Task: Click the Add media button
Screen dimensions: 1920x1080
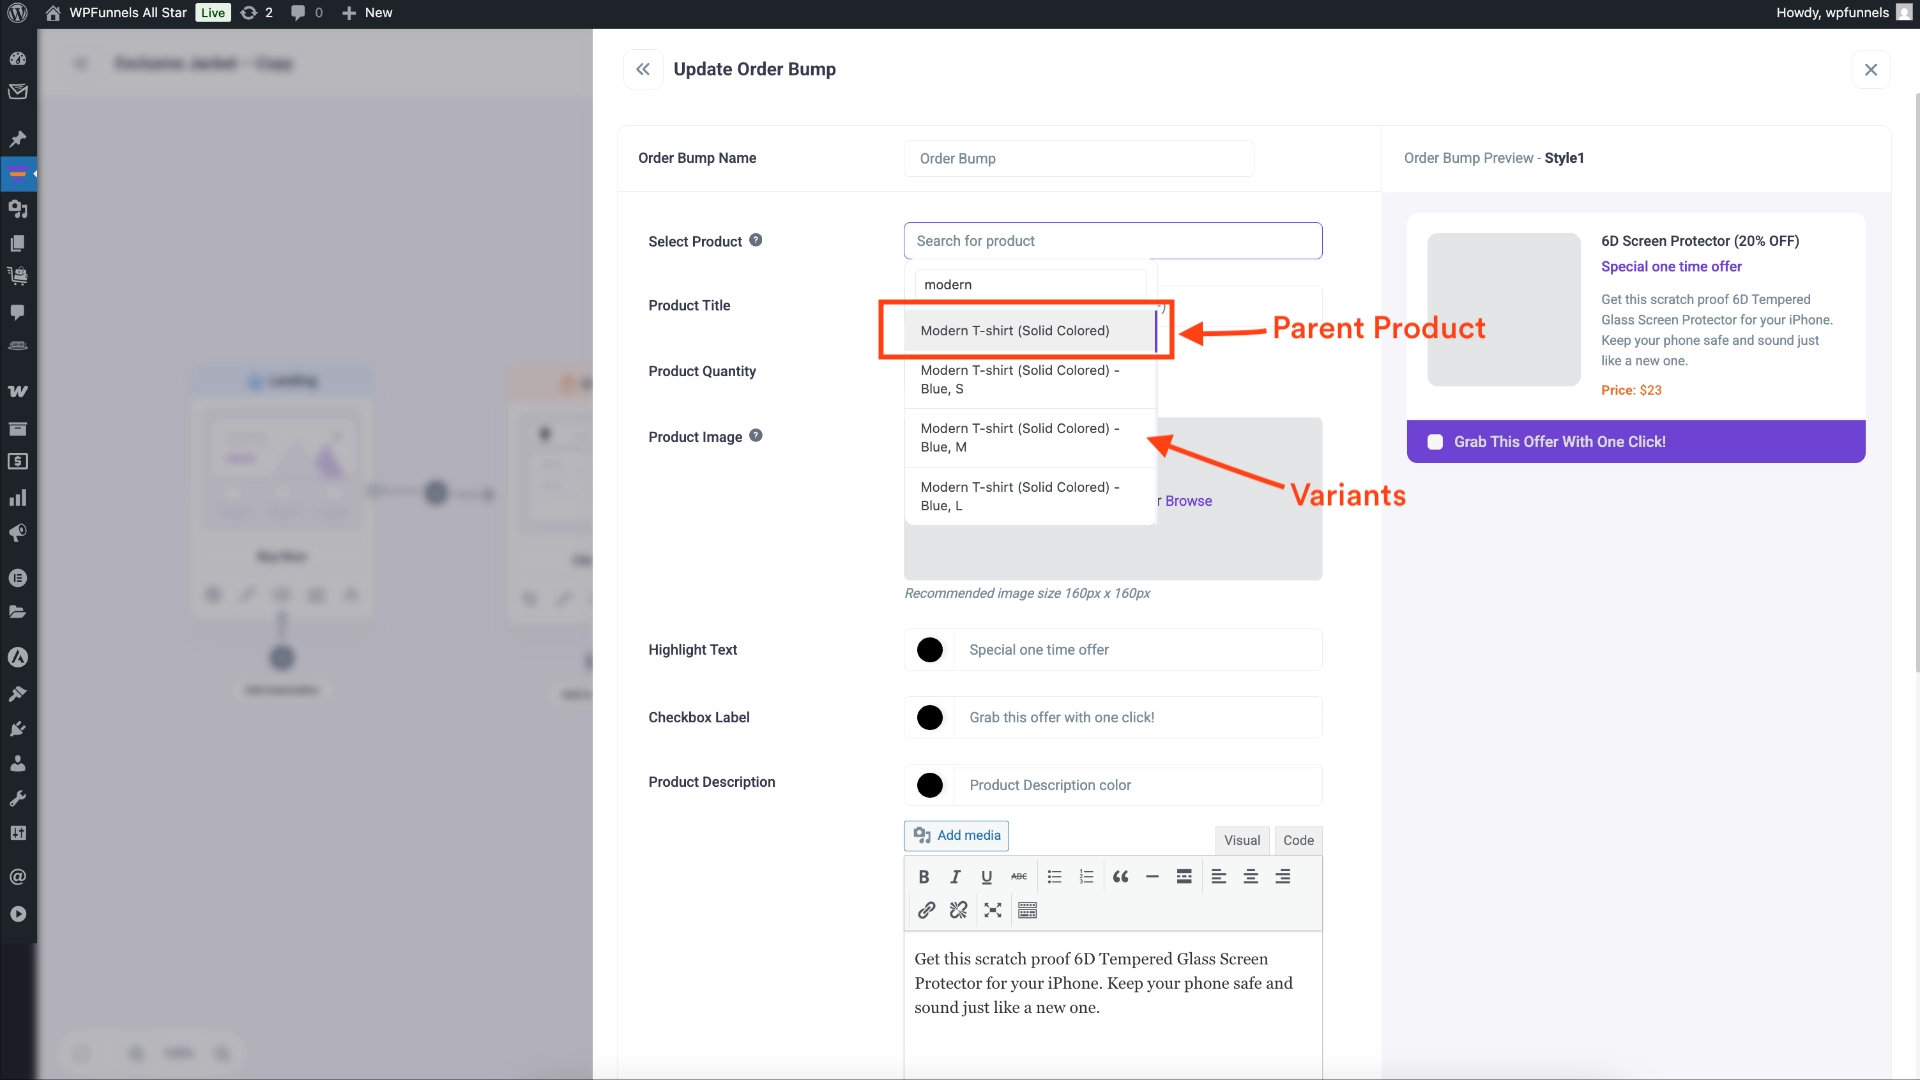Action: 955,835
